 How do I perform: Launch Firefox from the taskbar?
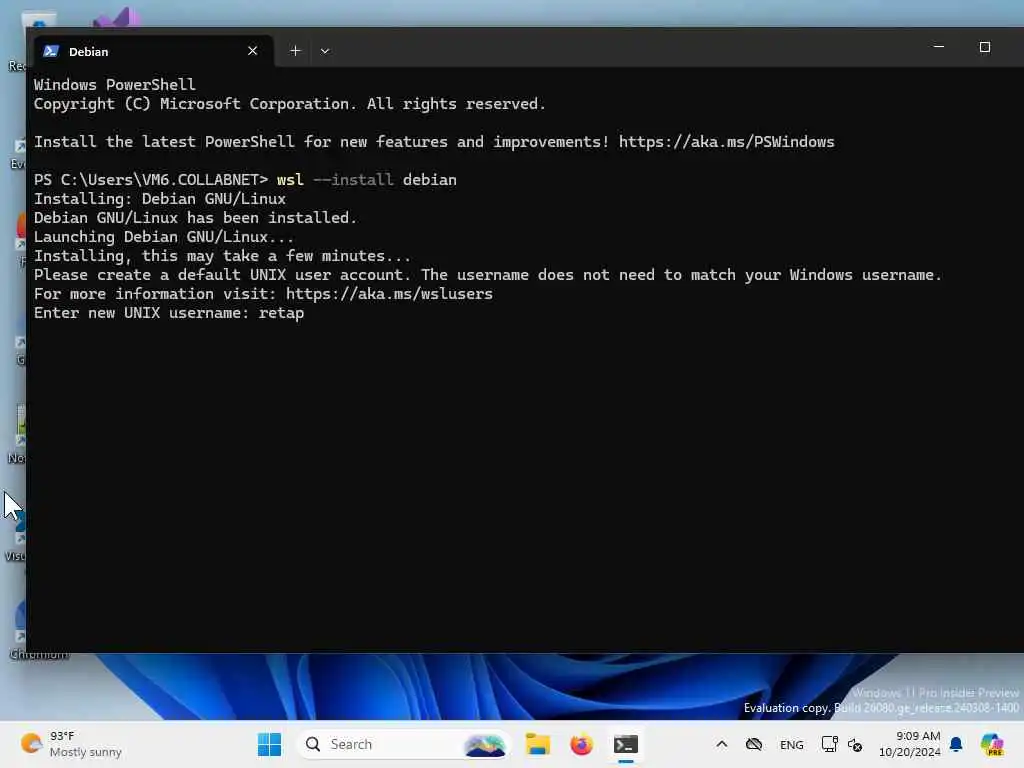581,744
